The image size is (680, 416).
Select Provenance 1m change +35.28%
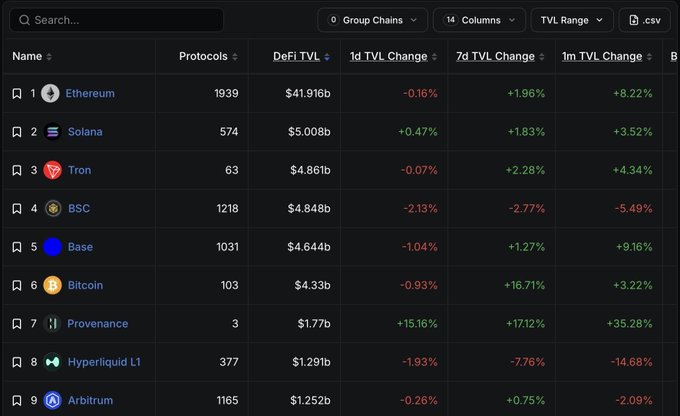point(630,324)
